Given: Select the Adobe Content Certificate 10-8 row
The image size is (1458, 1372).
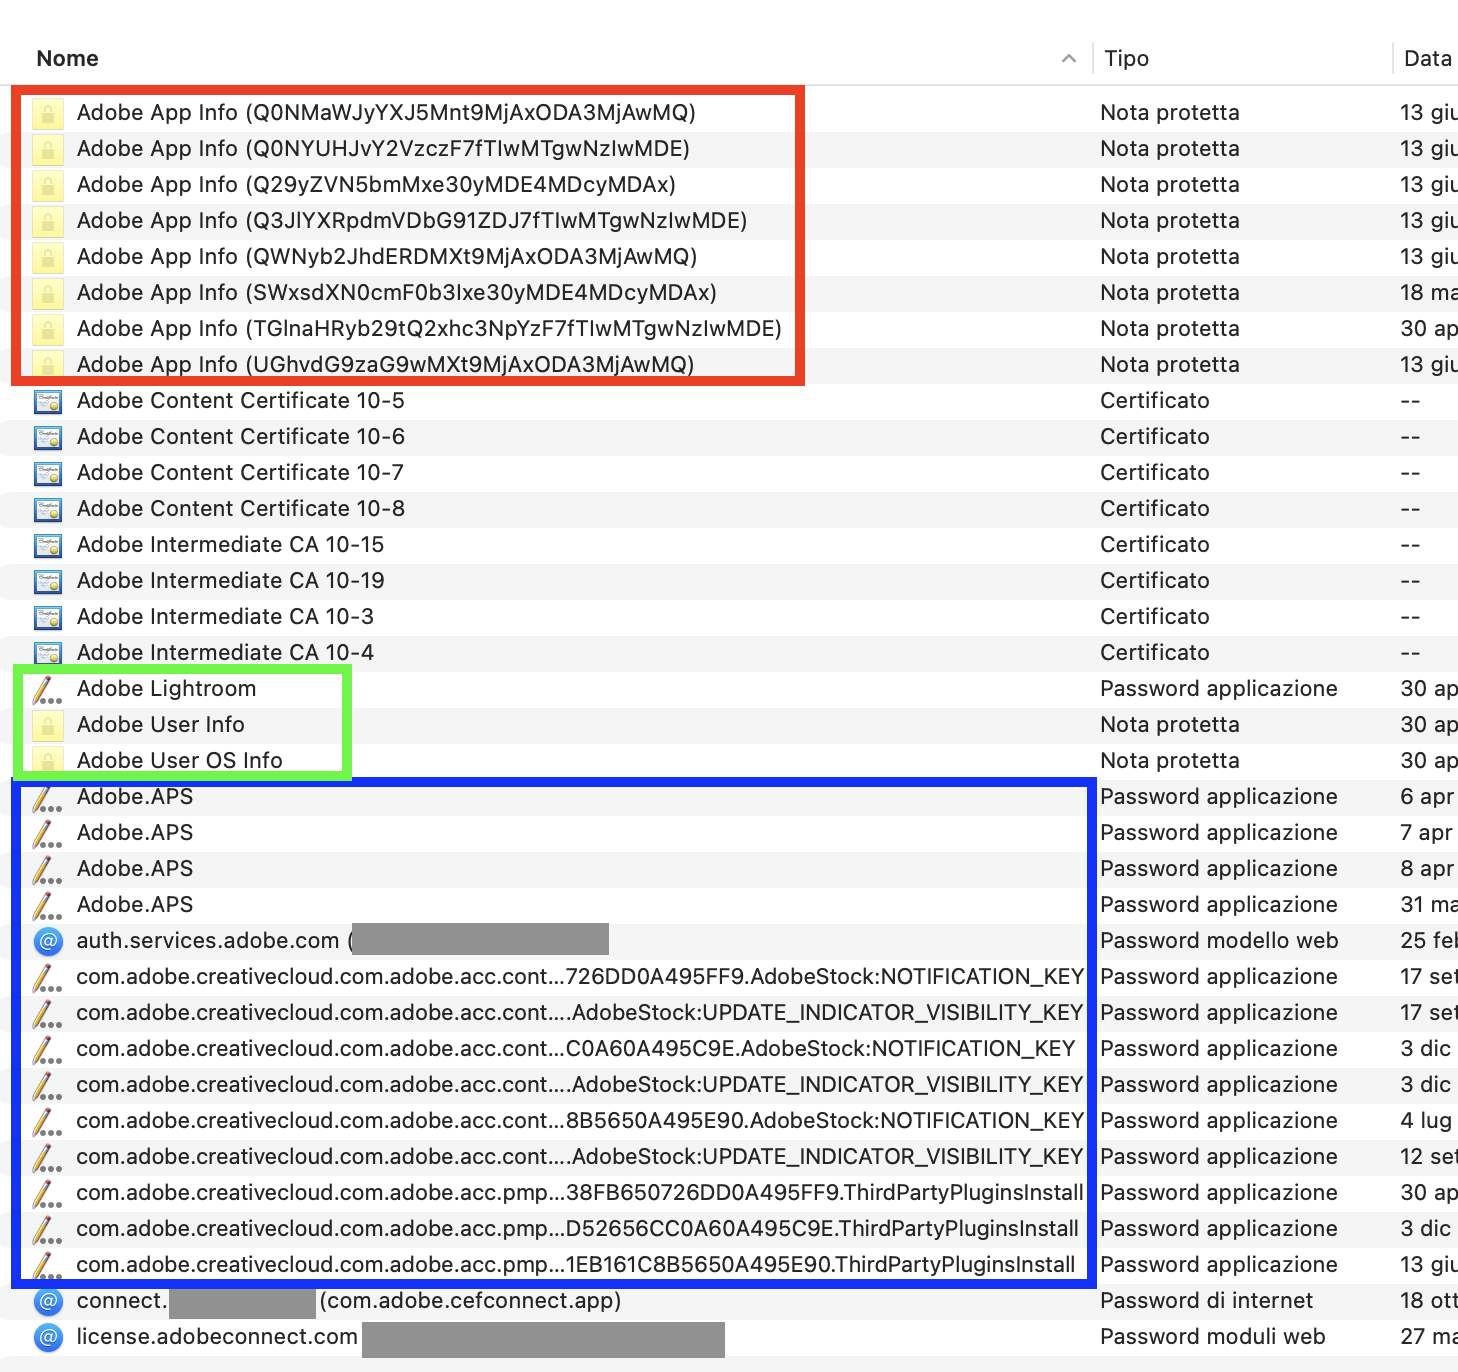Looking at the screenshot, I should pos(241,509).
